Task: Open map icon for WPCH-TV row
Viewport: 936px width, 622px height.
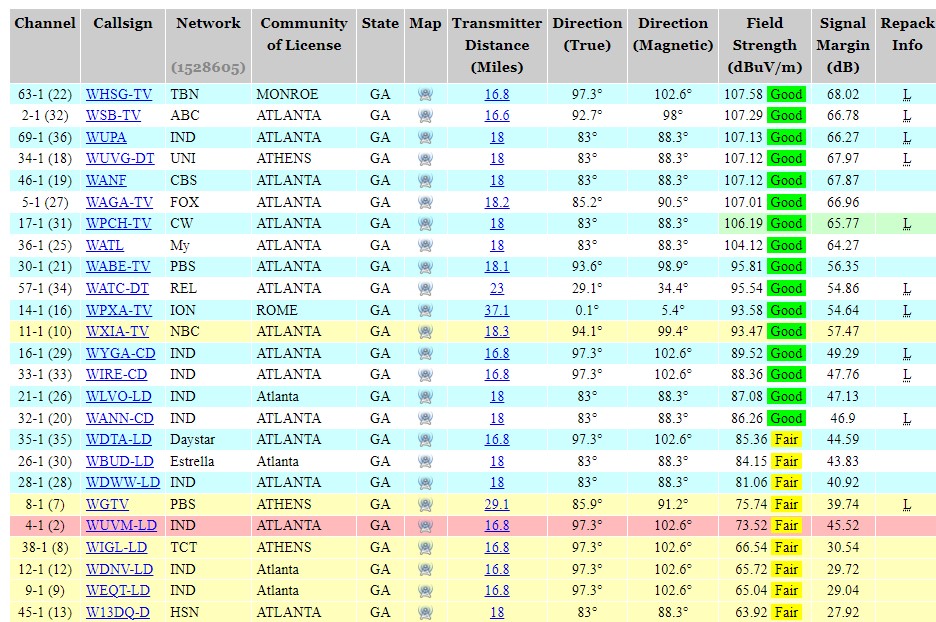Action: point(425,224)
